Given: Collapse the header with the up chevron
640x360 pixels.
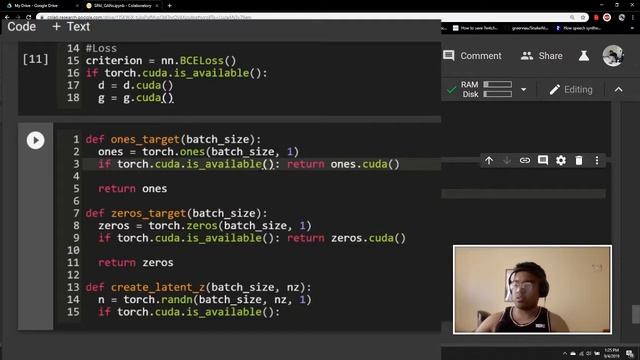Looking at the screenshot, I should (x=619, y=89).
